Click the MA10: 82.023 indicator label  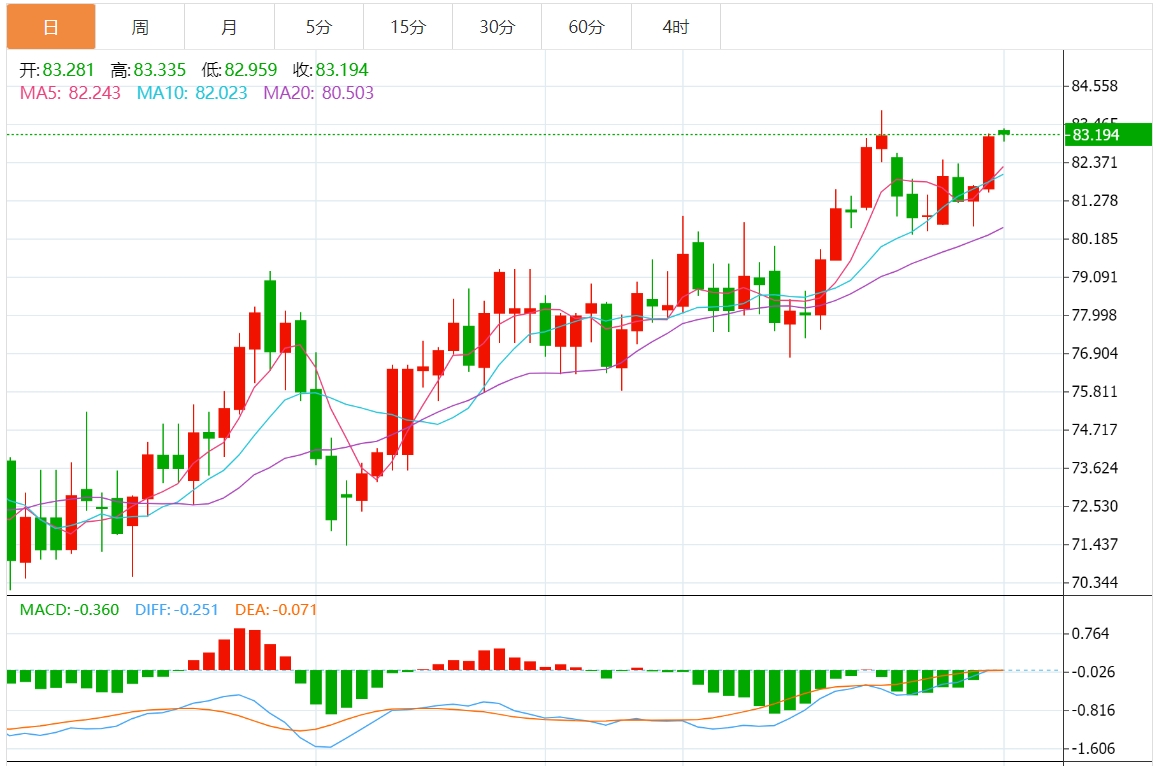[192, 93]
